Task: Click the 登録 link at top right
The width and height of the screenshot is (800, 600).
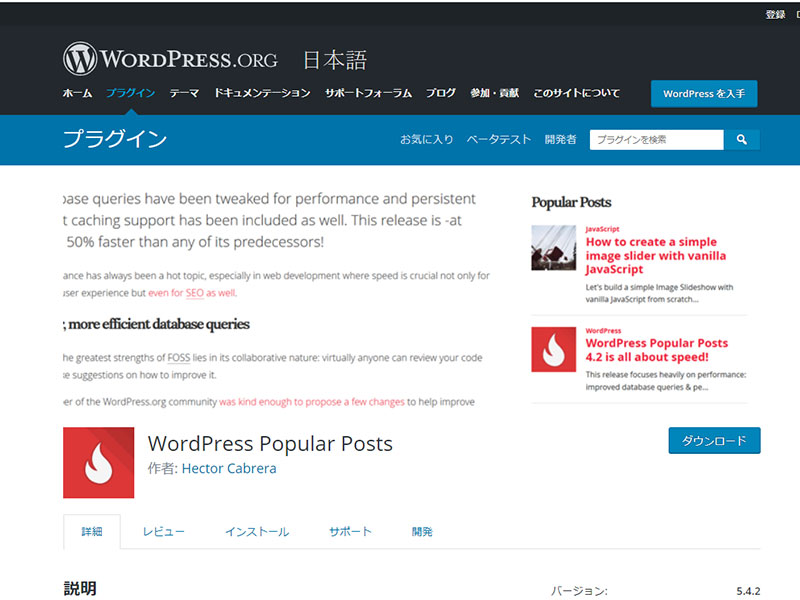Action: [x=775, y=14]
